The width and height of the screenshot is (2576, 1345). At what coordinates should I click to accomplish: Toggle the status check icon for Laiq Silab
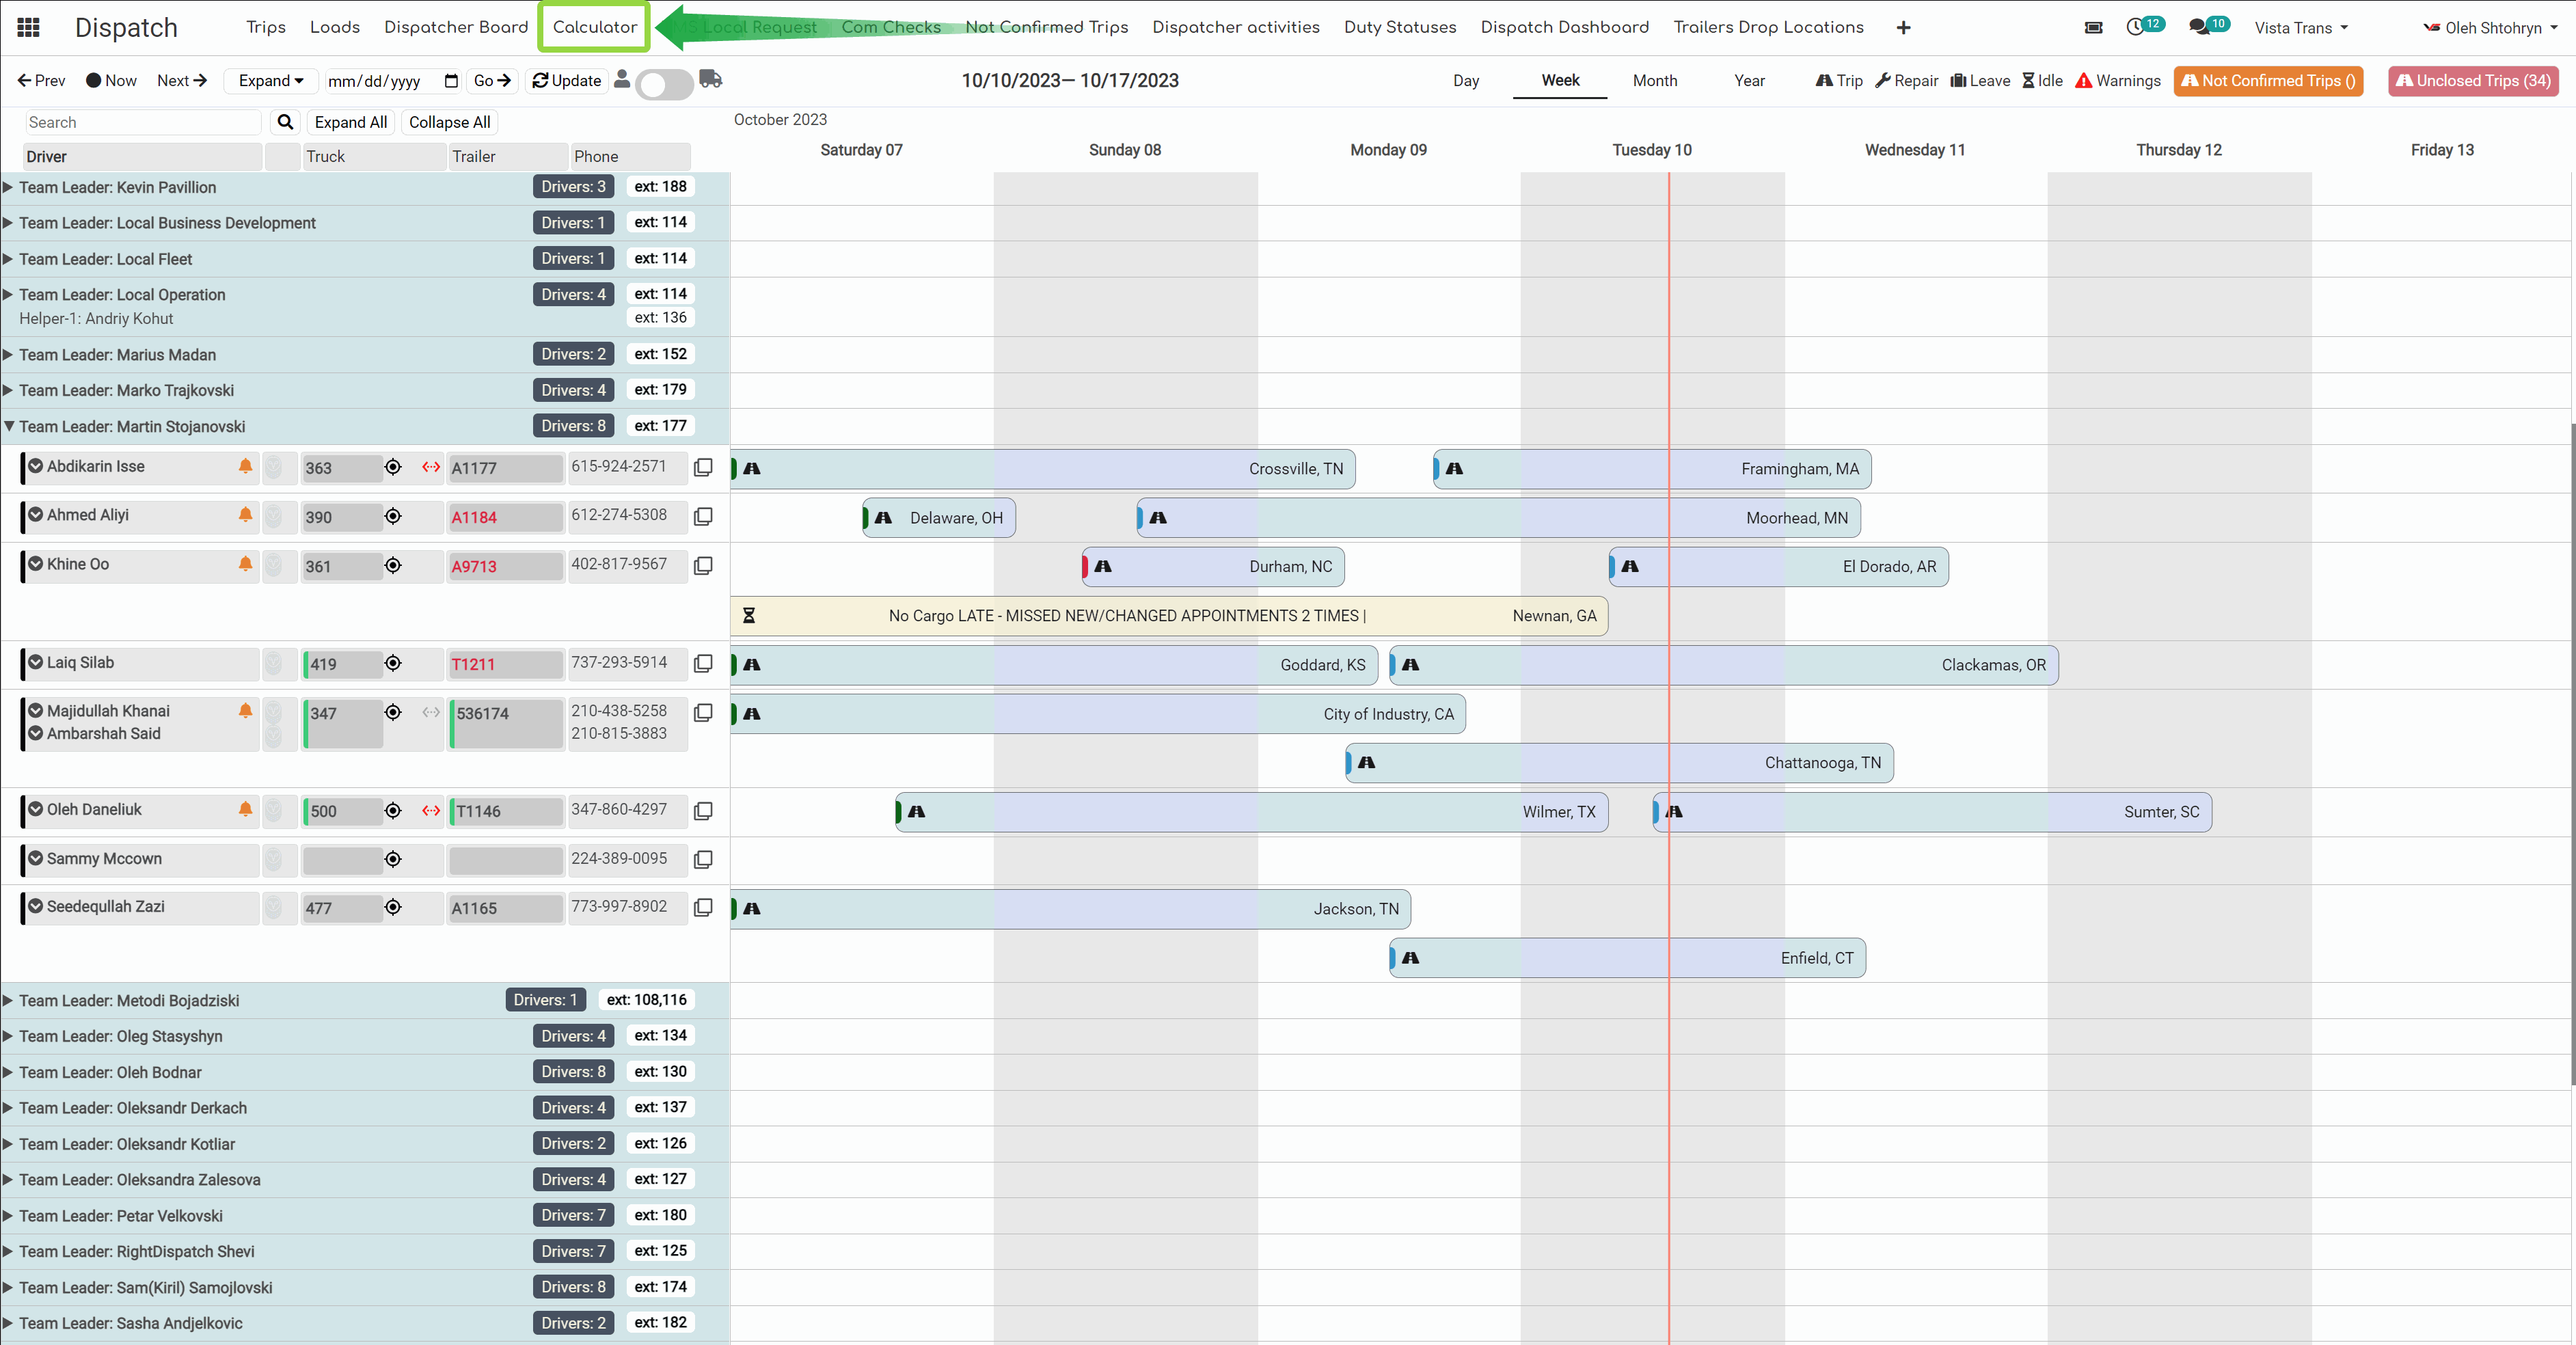coord(36,662)
